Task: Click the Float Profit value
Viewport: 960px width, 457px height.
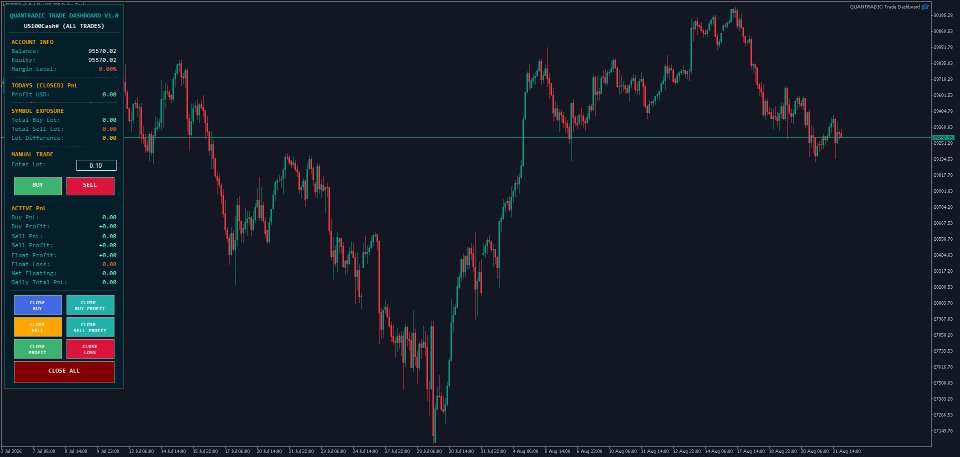Action: (108, 255)
